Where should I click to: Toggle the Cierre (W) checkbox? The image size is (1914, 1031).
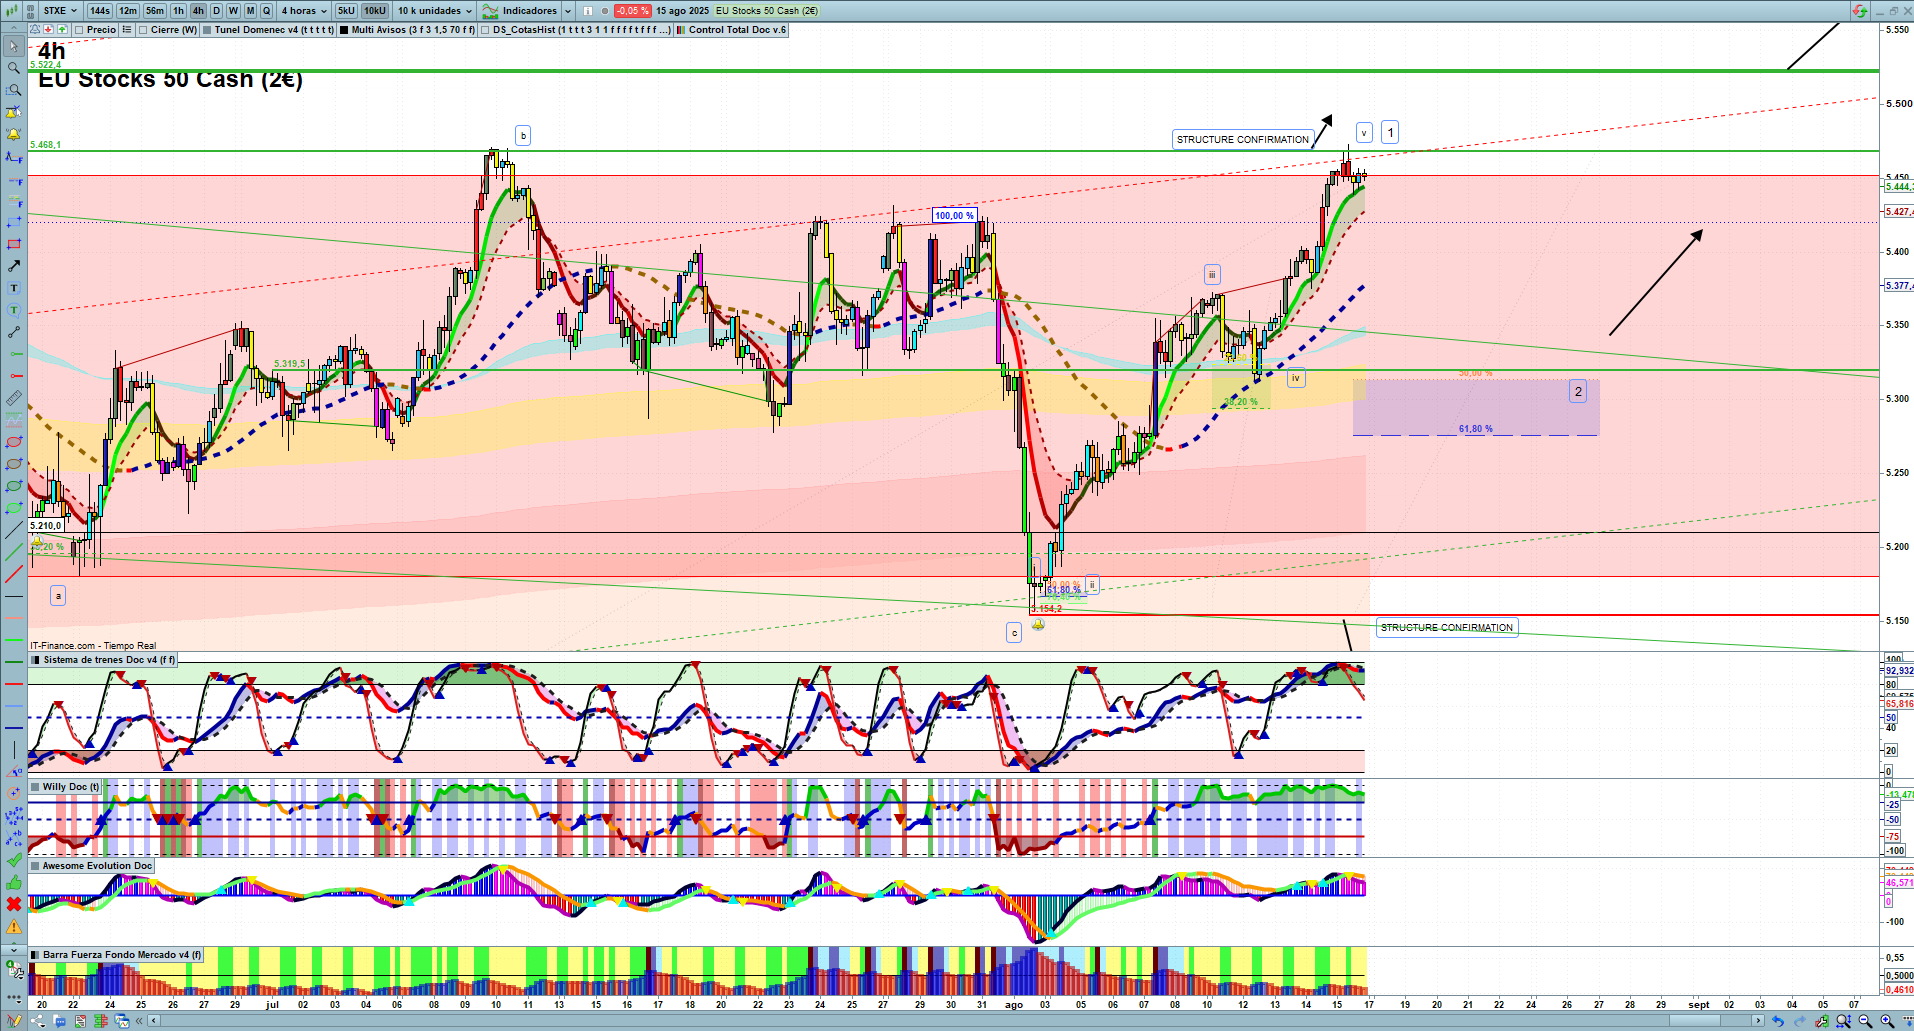tap(143, 30)
